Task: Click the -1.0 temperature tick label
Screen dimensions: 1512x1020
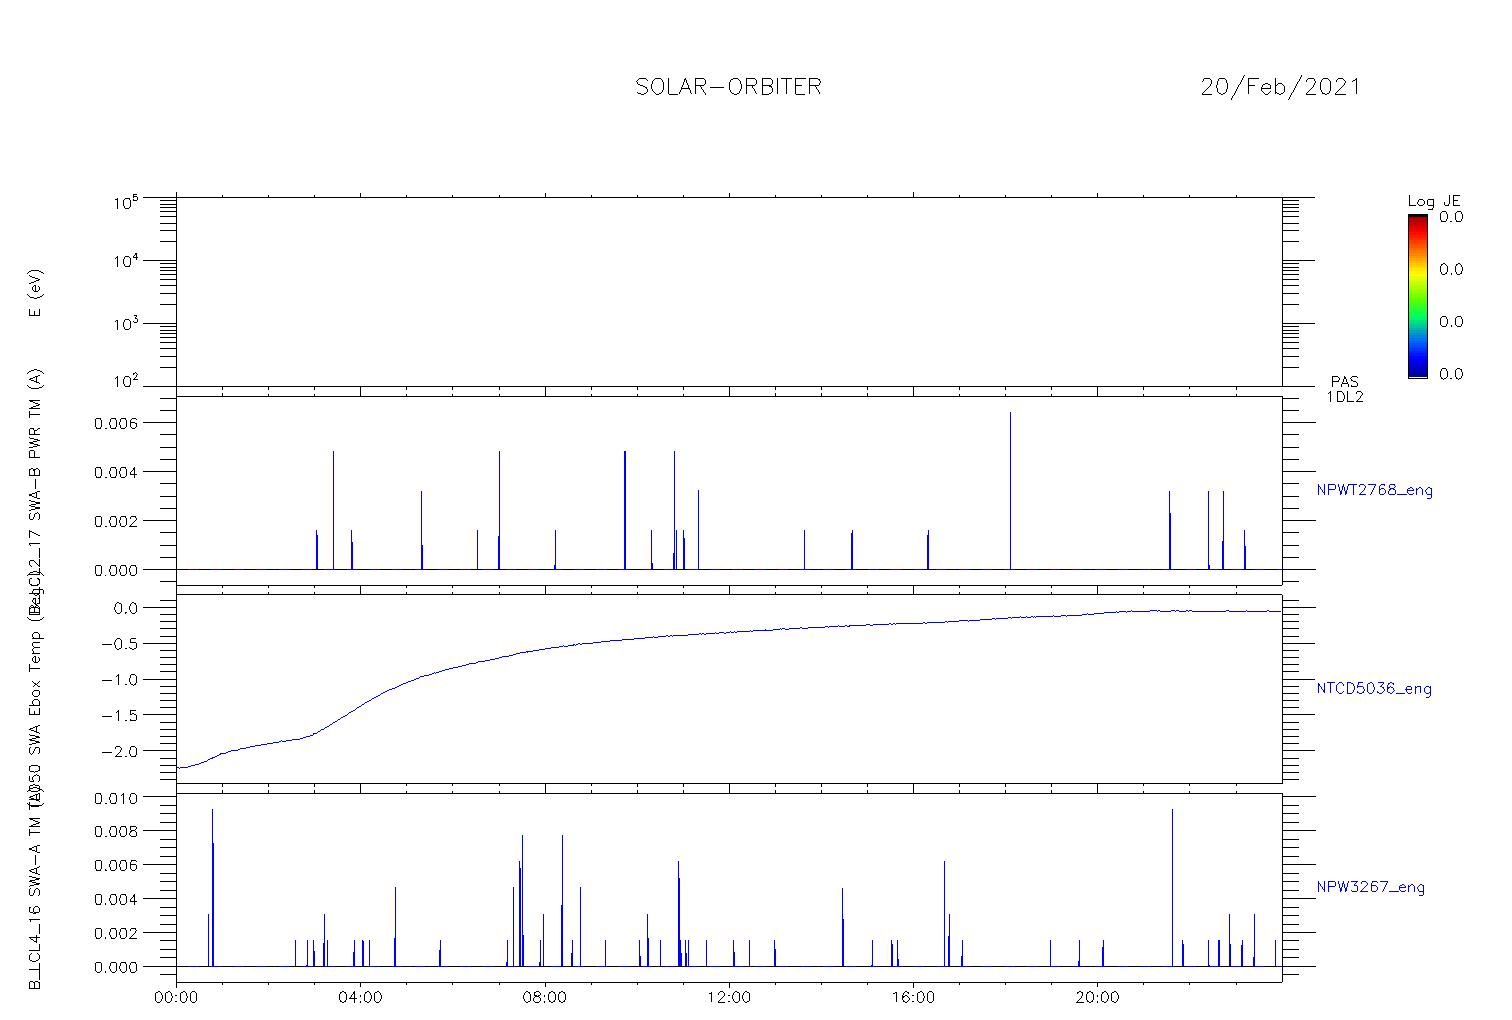Action: click(x=121, y=679)
